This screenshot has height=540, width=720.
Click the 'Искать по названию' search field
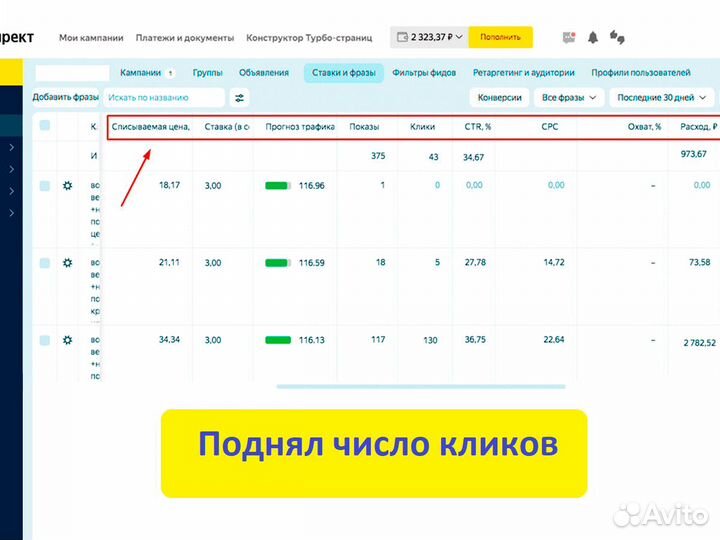(164, 98)
